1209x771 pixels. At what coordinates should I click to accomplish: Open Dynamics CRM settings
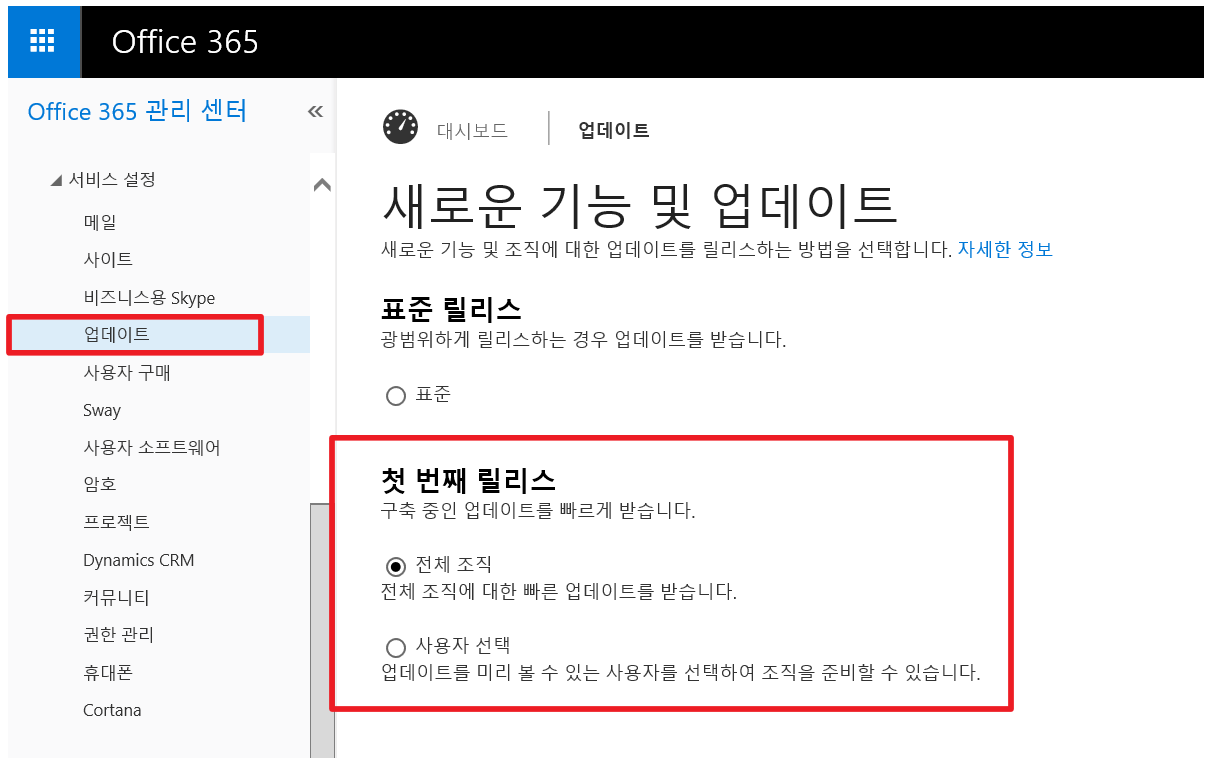(139, 560)
